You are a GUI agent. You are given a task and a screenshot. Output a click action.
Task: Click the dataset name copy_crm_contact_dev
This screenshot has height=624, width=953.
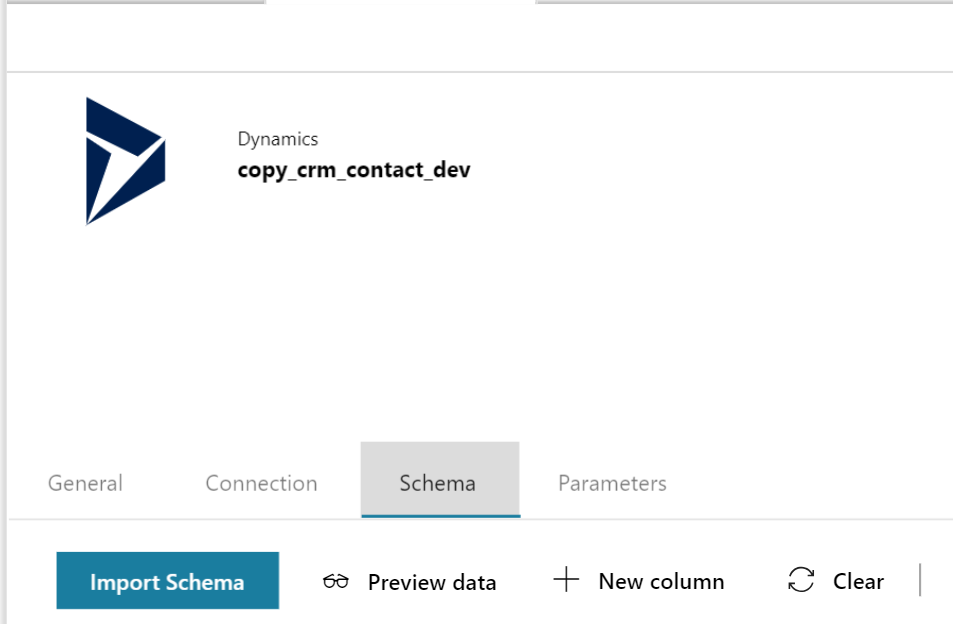click(x=354, y=170)
